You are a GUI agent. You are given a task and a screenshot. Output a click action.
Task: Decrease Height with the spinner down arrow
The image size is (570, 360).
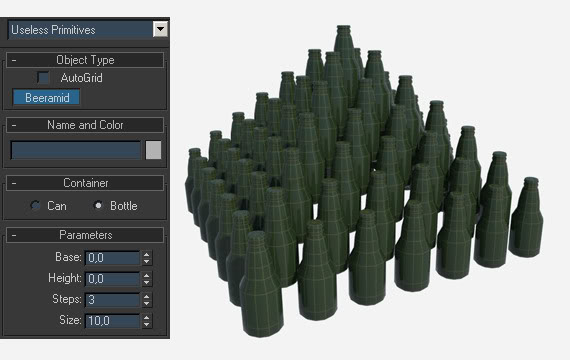coord(146,283)
